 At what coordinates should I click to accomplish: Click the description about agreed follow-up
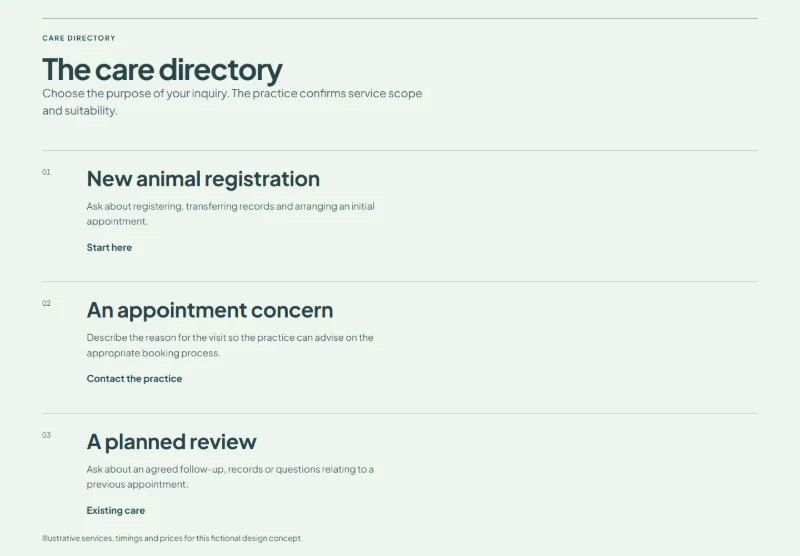pos(230,476)
